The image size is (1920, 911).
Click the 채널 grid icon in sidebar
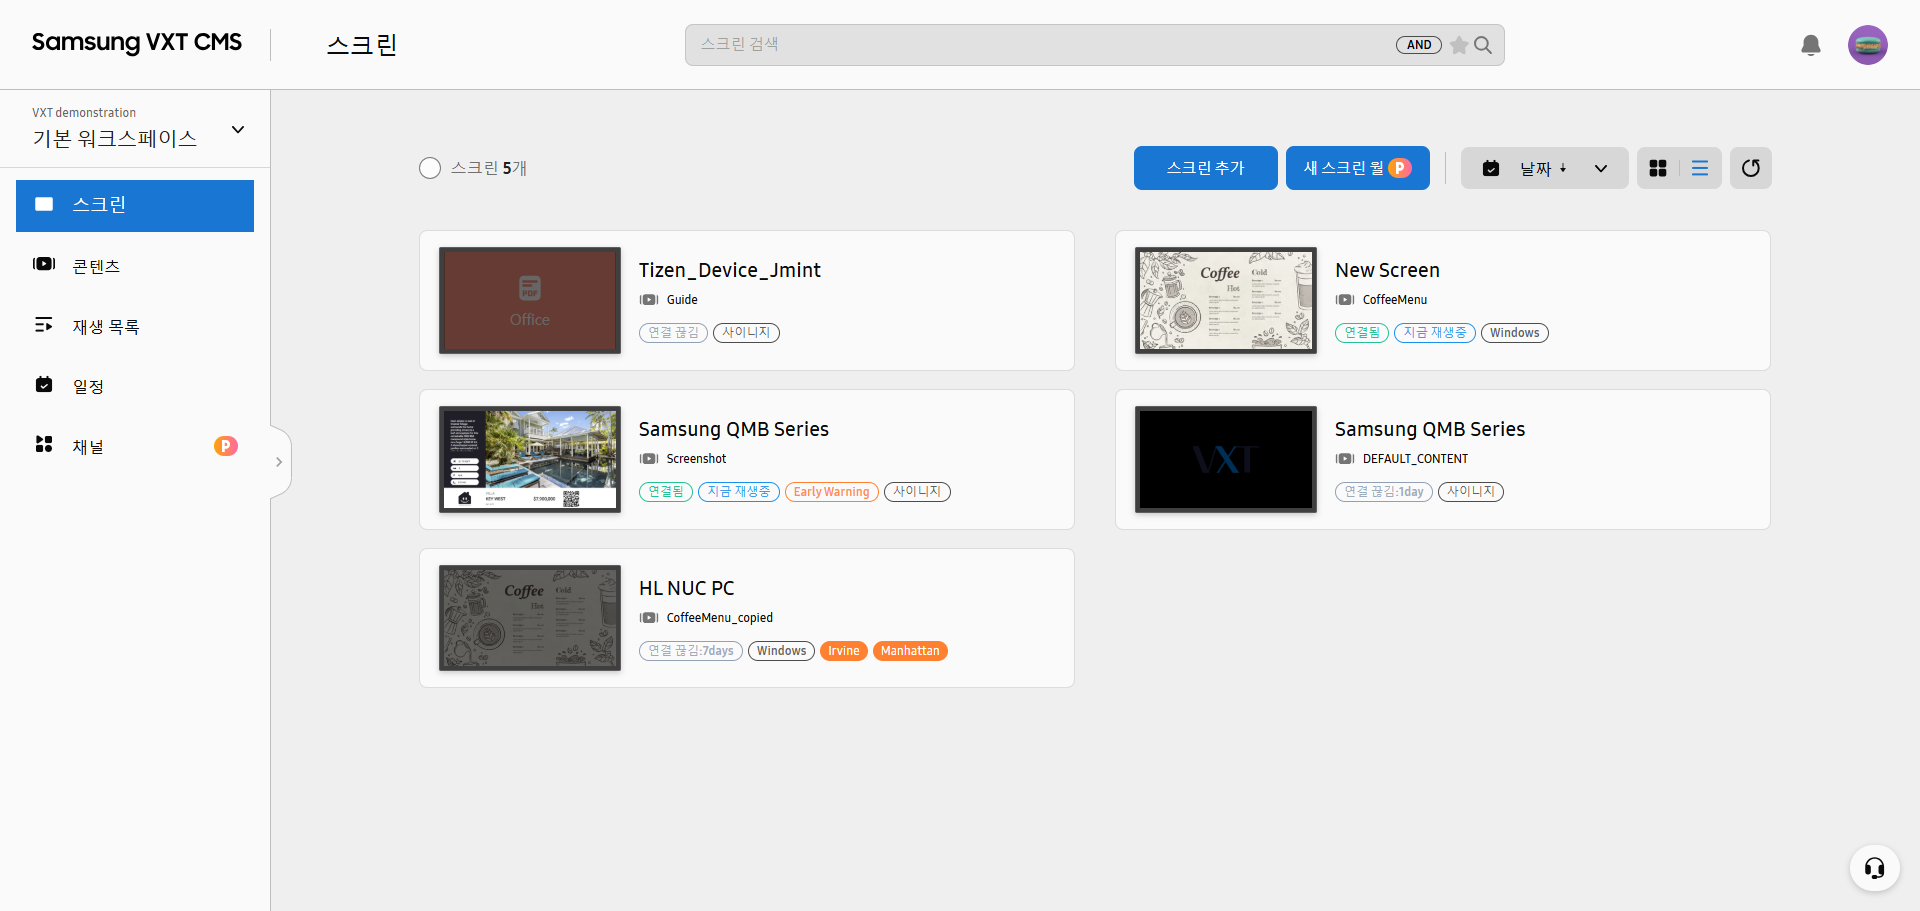click(44, 444)
